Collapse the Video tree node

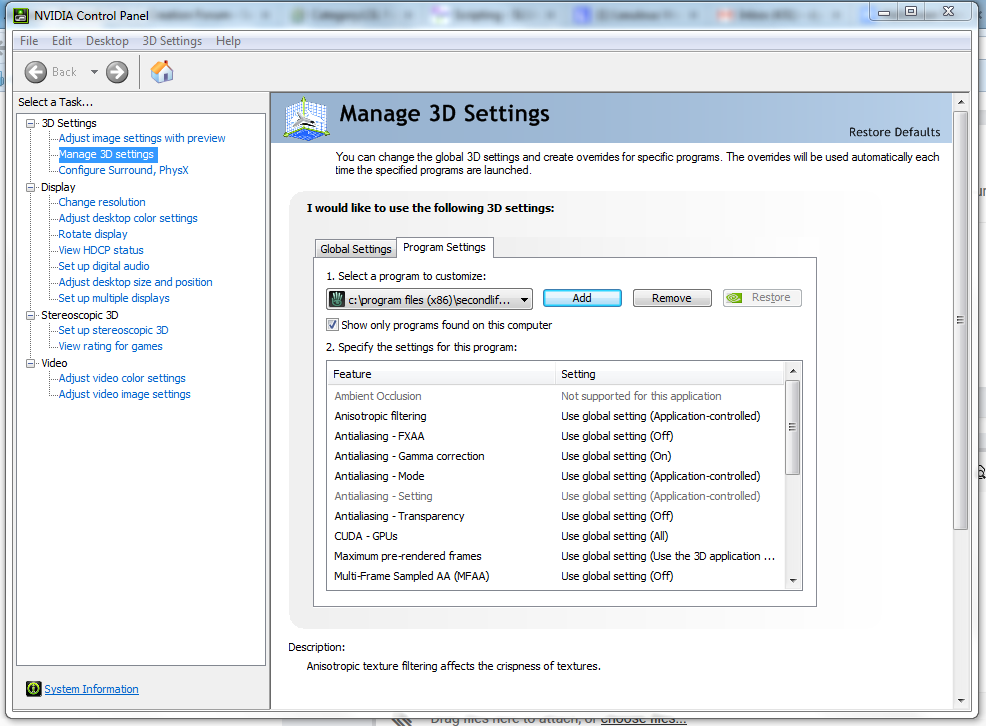30,363
